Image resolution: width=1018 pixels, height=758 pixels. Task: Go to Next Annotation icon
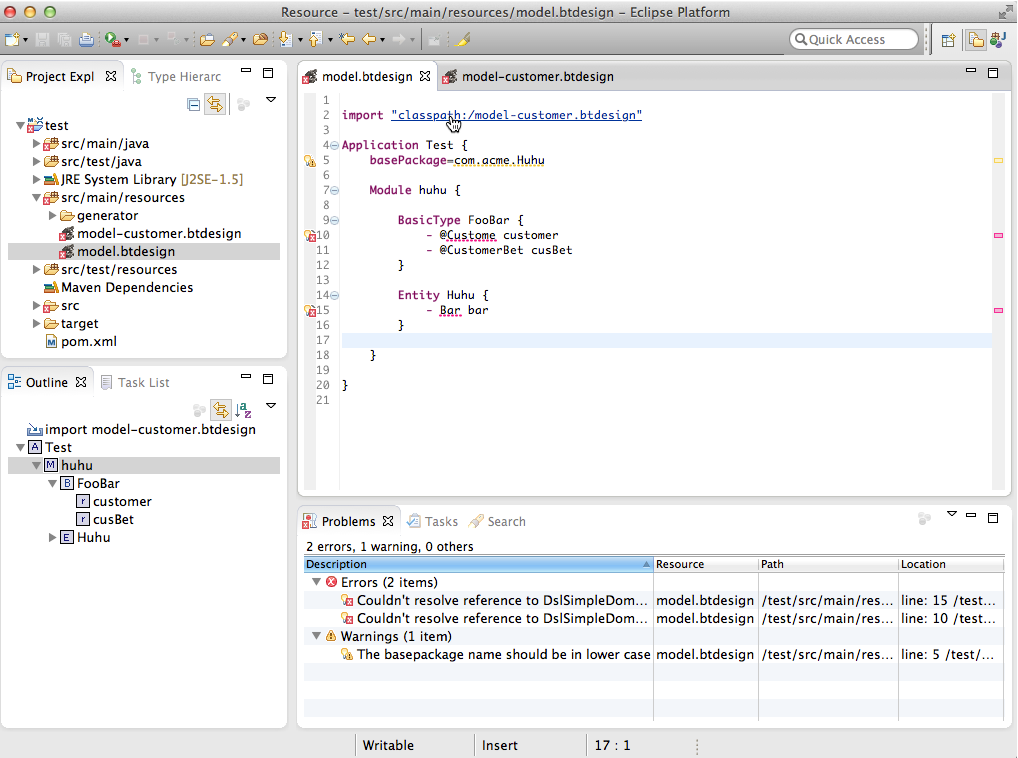pos(285,40)
